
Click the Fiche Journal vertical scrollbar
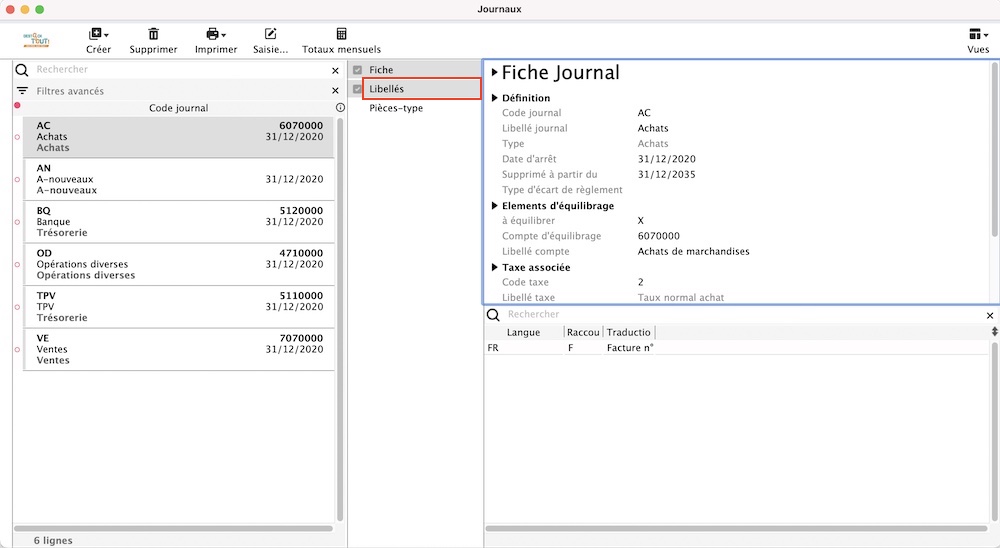(x=994, y=150)
